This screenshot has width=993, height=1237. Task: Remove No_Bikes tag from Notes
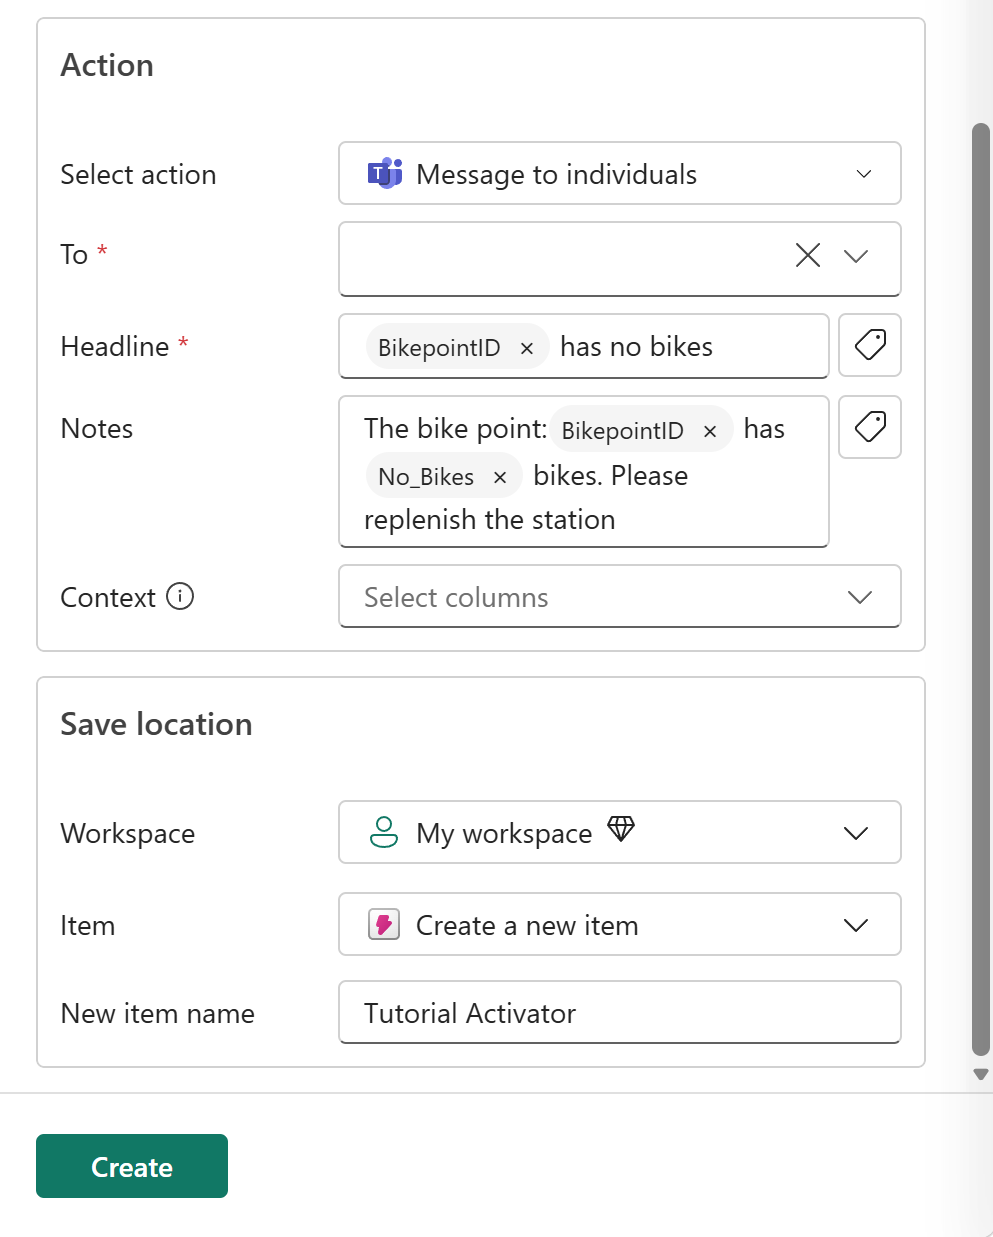tap(500, 477)
